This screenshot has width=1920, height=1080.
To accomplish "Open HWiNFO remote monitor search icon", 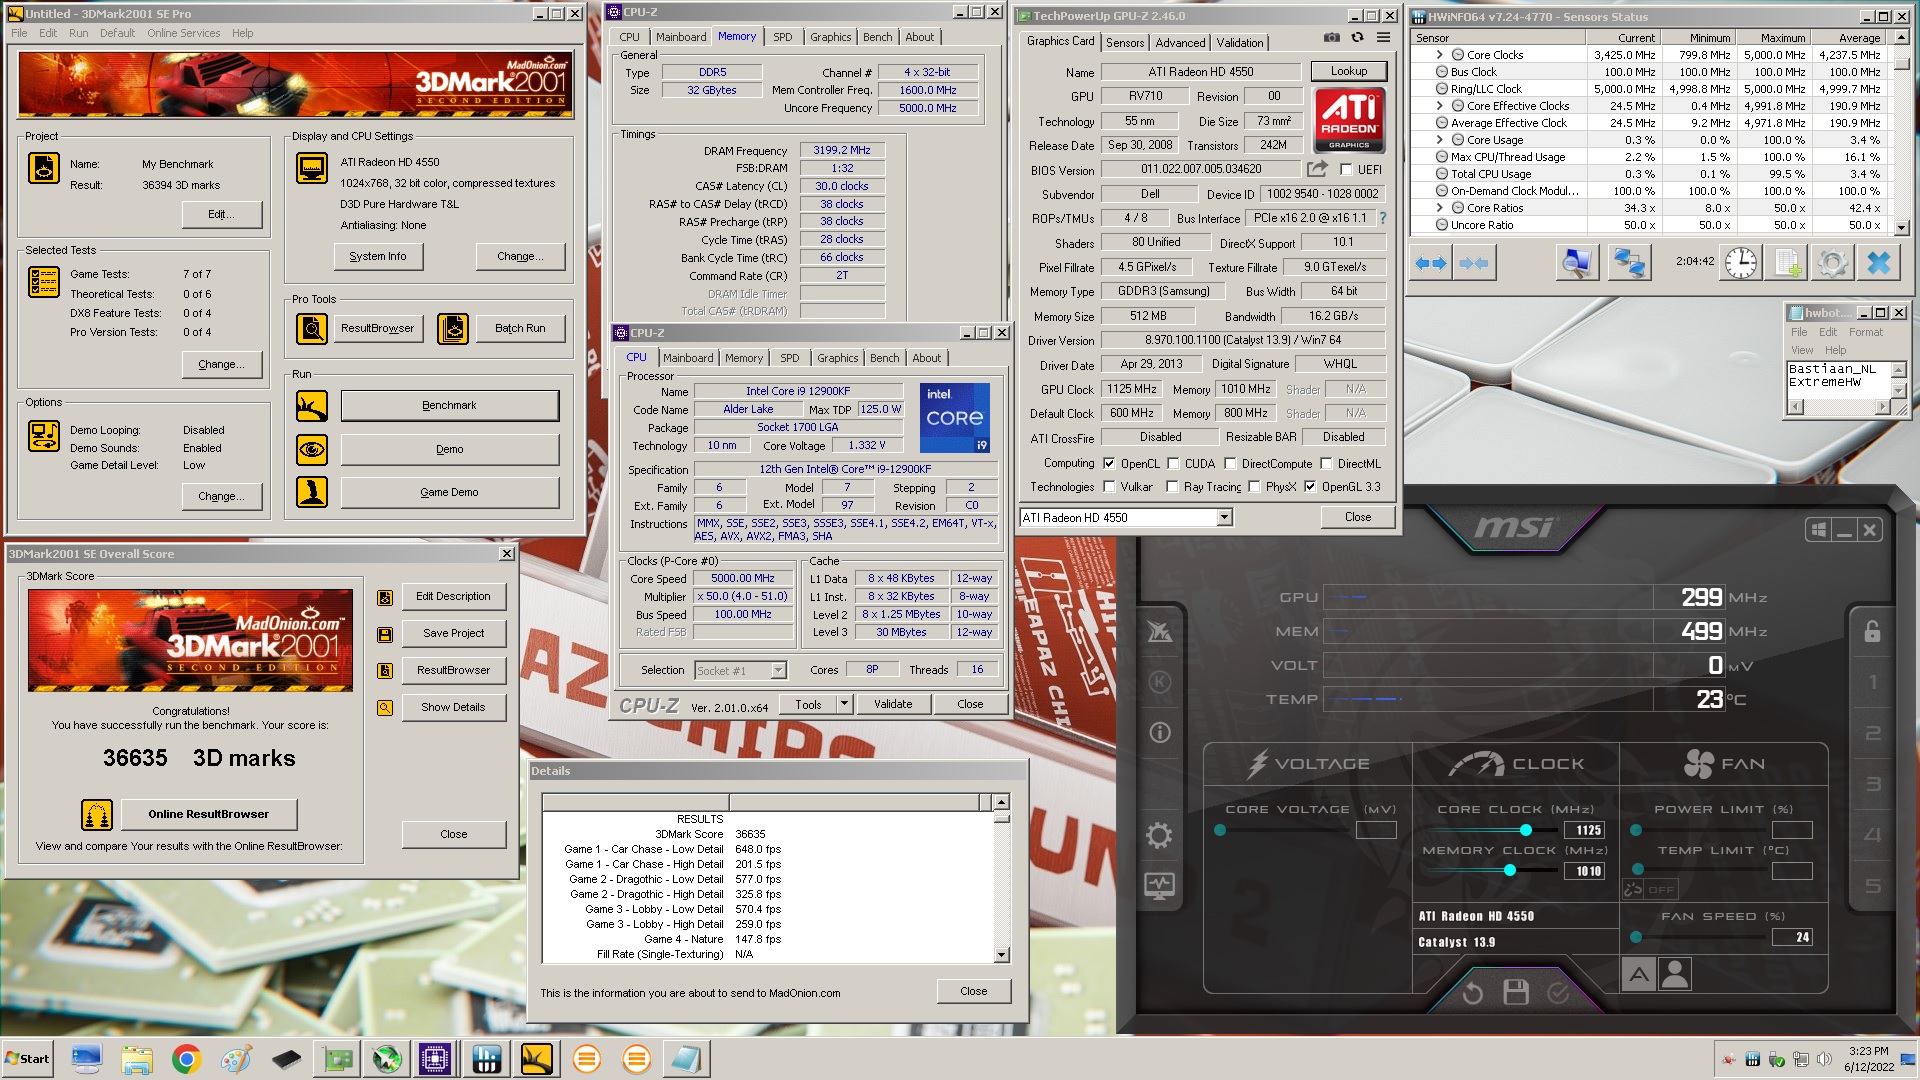I will coord(1577,263).
